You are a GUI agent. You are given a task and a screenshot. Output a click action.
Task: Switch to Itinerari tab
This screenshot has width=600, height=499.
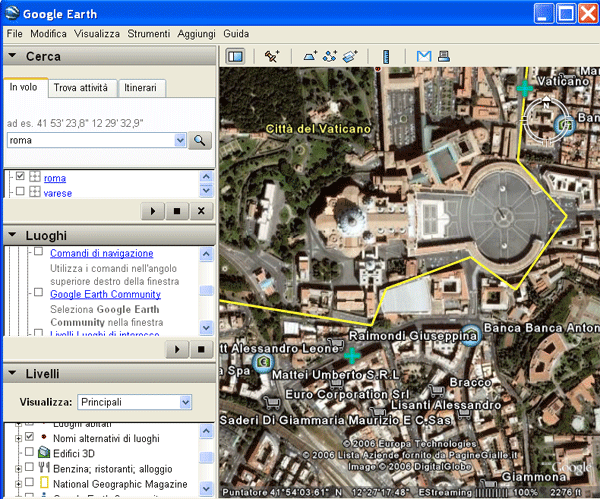point(140,88)
